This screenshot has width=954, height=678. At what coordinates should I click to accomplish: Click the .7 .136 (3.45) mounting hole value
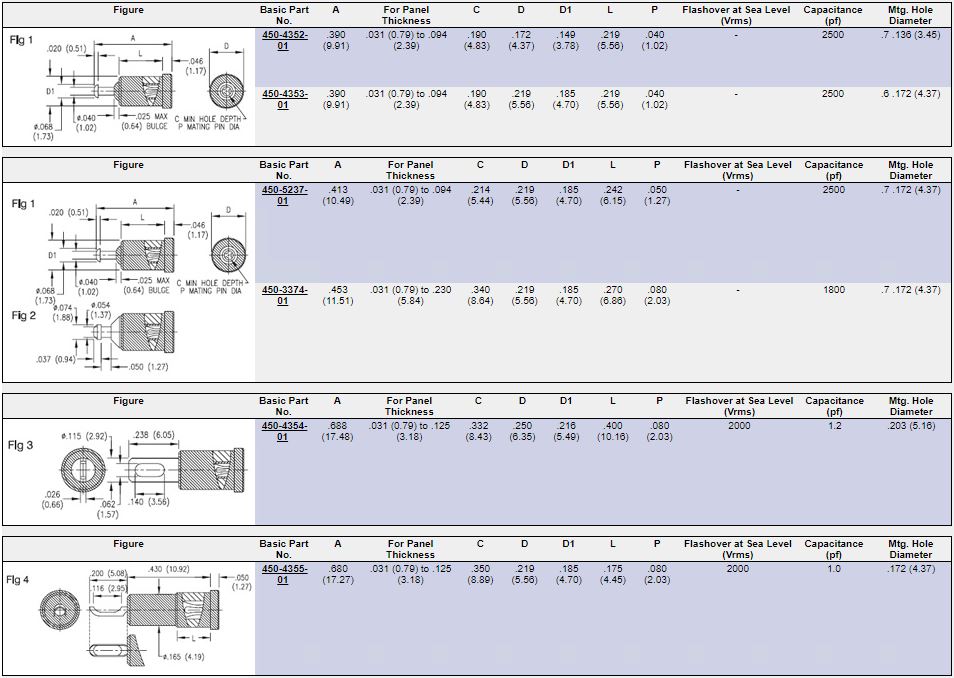pos(910,35)
